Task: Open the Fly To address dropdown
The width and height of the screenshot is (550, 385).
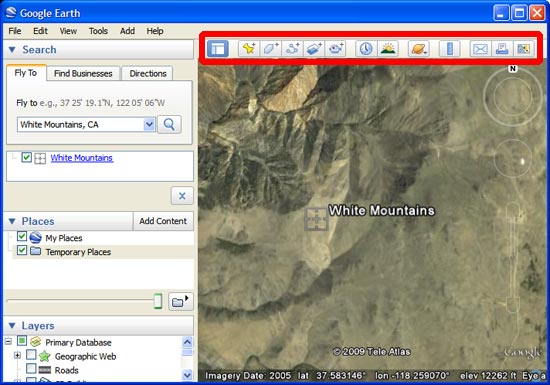Action: [x=149, y=124]
